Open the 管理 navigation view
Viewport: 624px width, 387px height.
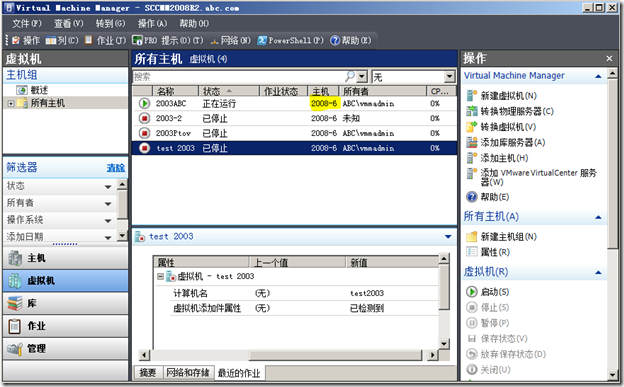click(65, 349)
